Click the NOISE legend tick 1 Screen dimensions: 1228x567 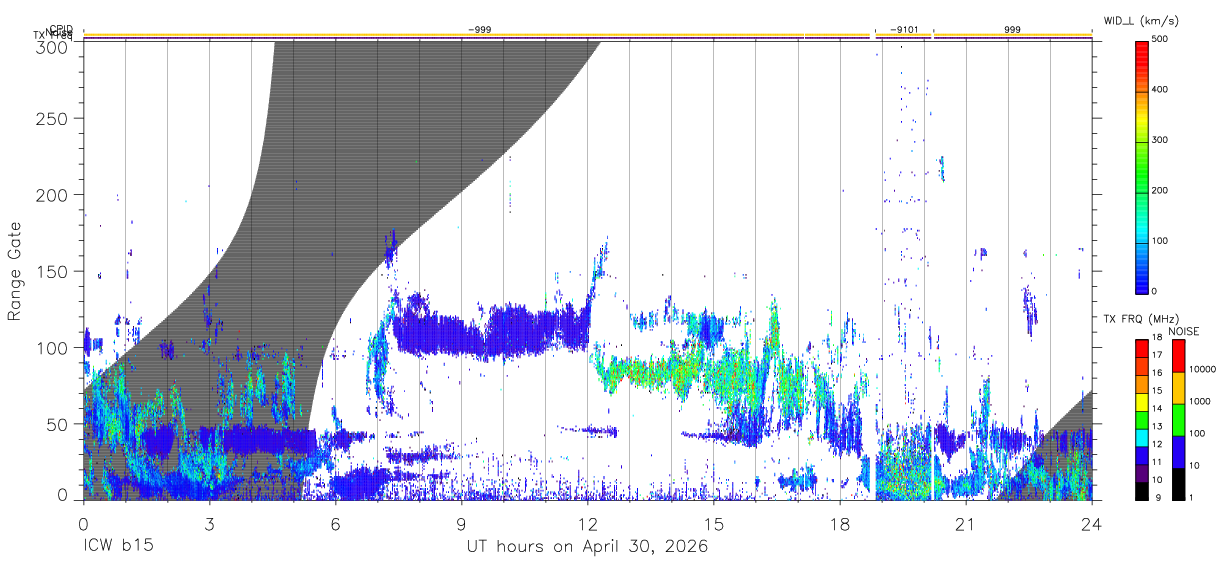pyautogui.click(x=1190, y=497)
